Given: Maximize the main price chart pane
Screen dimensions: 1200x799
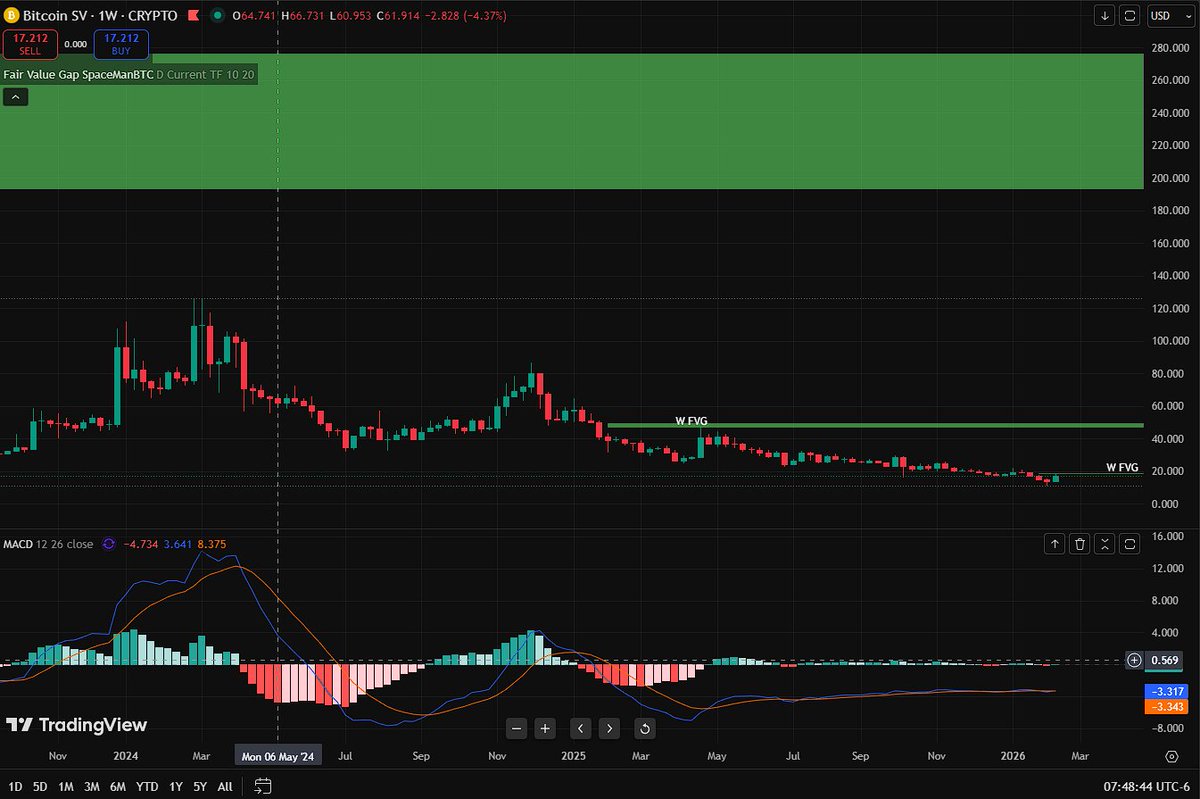Looking at the screenshot, I should 1130,16.
